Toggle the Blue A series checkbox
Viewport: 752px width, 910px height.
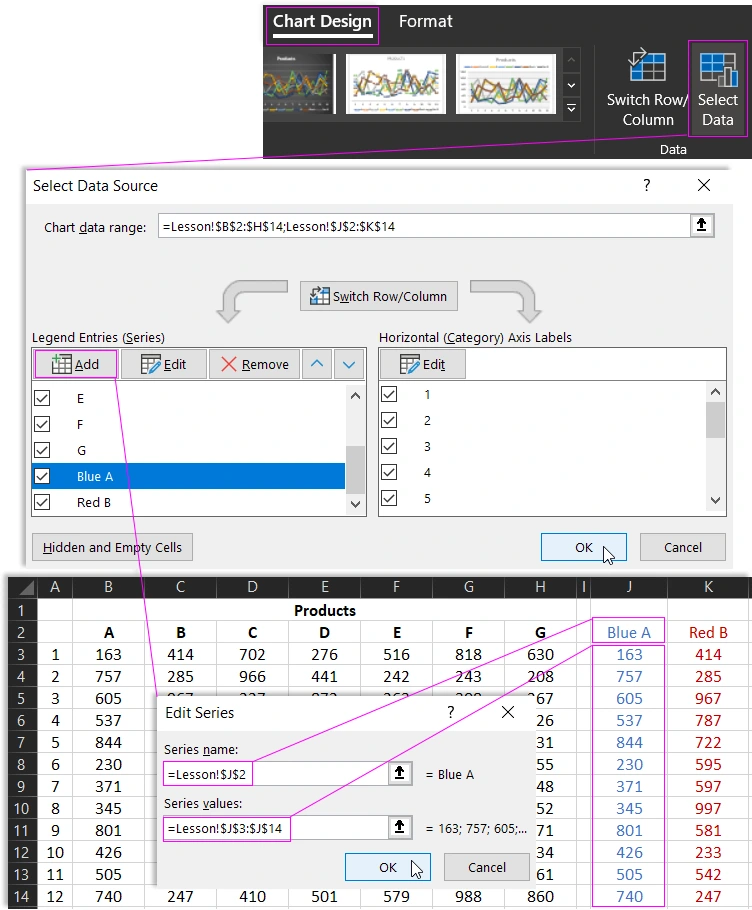(42, 476)
